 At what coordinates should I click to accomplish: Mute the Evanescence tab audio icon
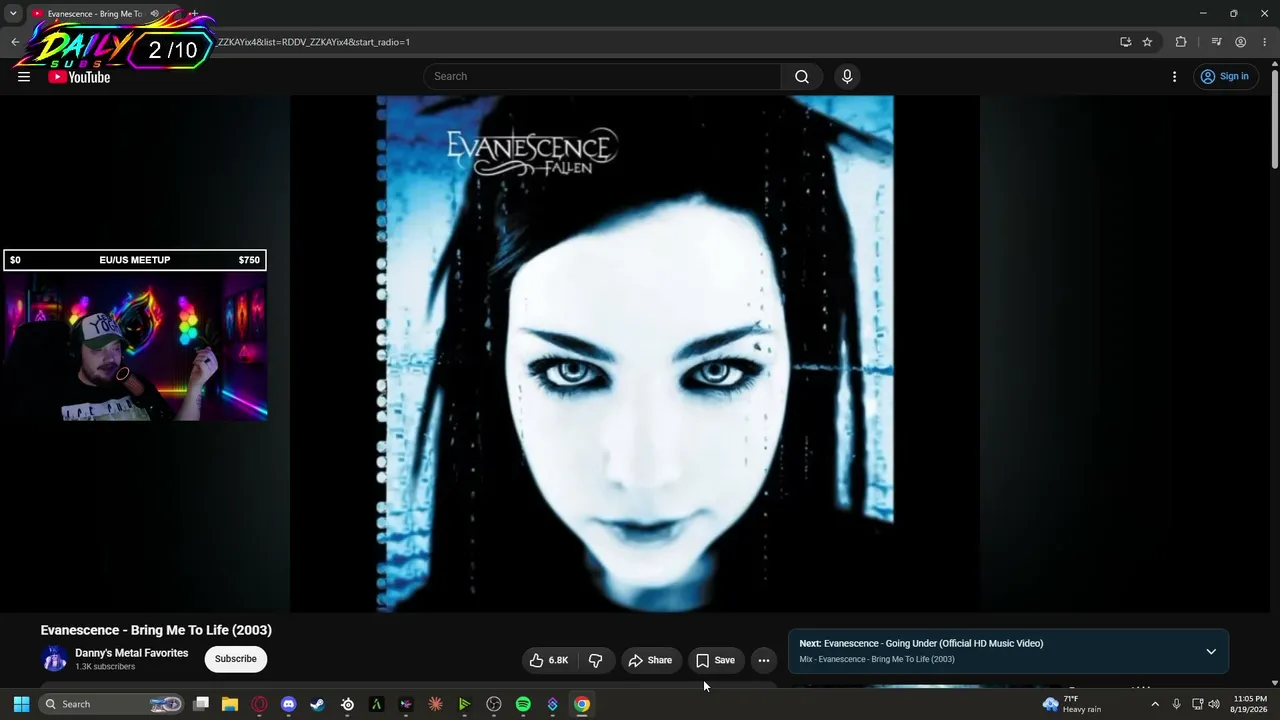pyautogui.click(x=154, y=14)
